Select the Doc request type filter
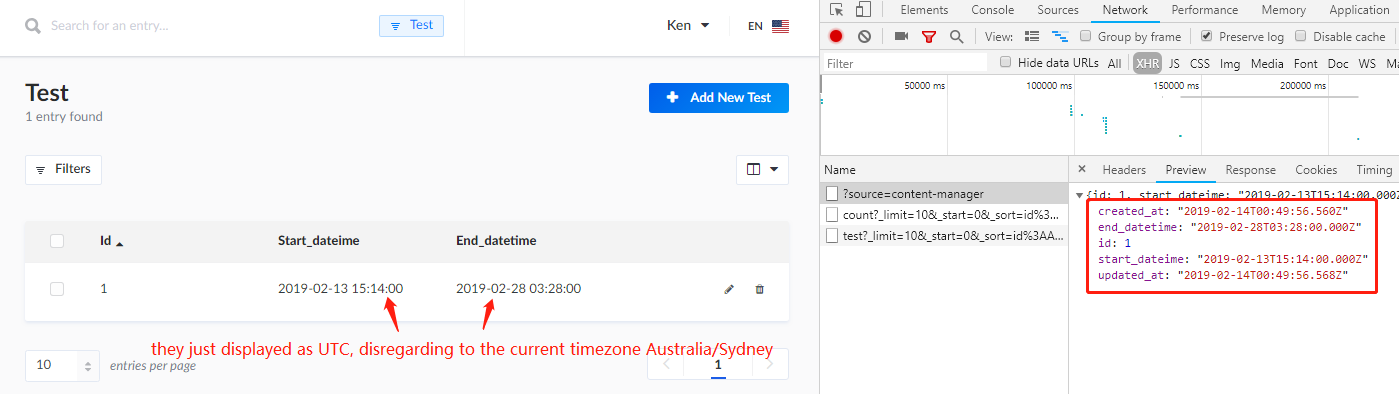This screenshot has height=394, width=1399. (1338, 63)
